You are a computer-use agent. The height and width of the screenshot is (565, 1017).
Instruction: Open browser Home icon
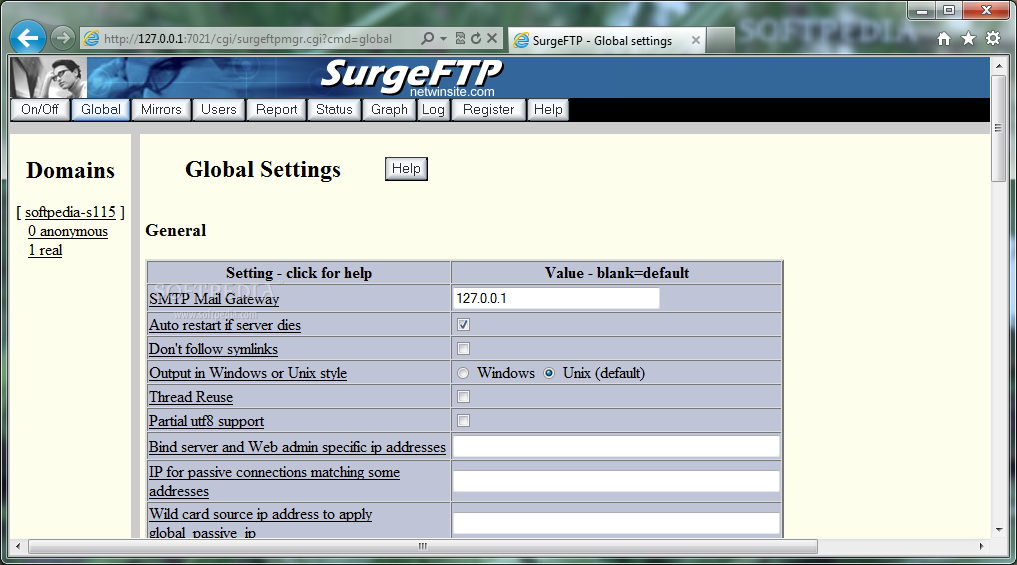tap(944, 39)
